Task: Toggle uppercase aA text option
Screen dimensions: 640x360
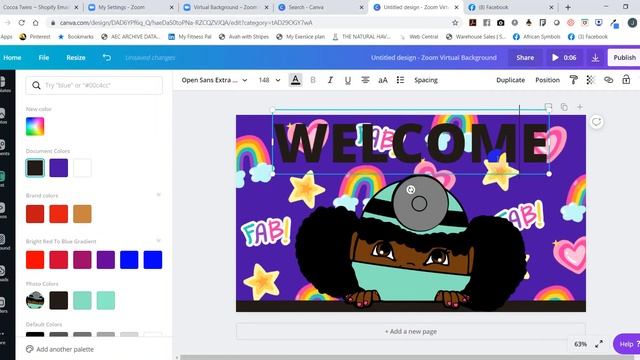Action: 383,80
